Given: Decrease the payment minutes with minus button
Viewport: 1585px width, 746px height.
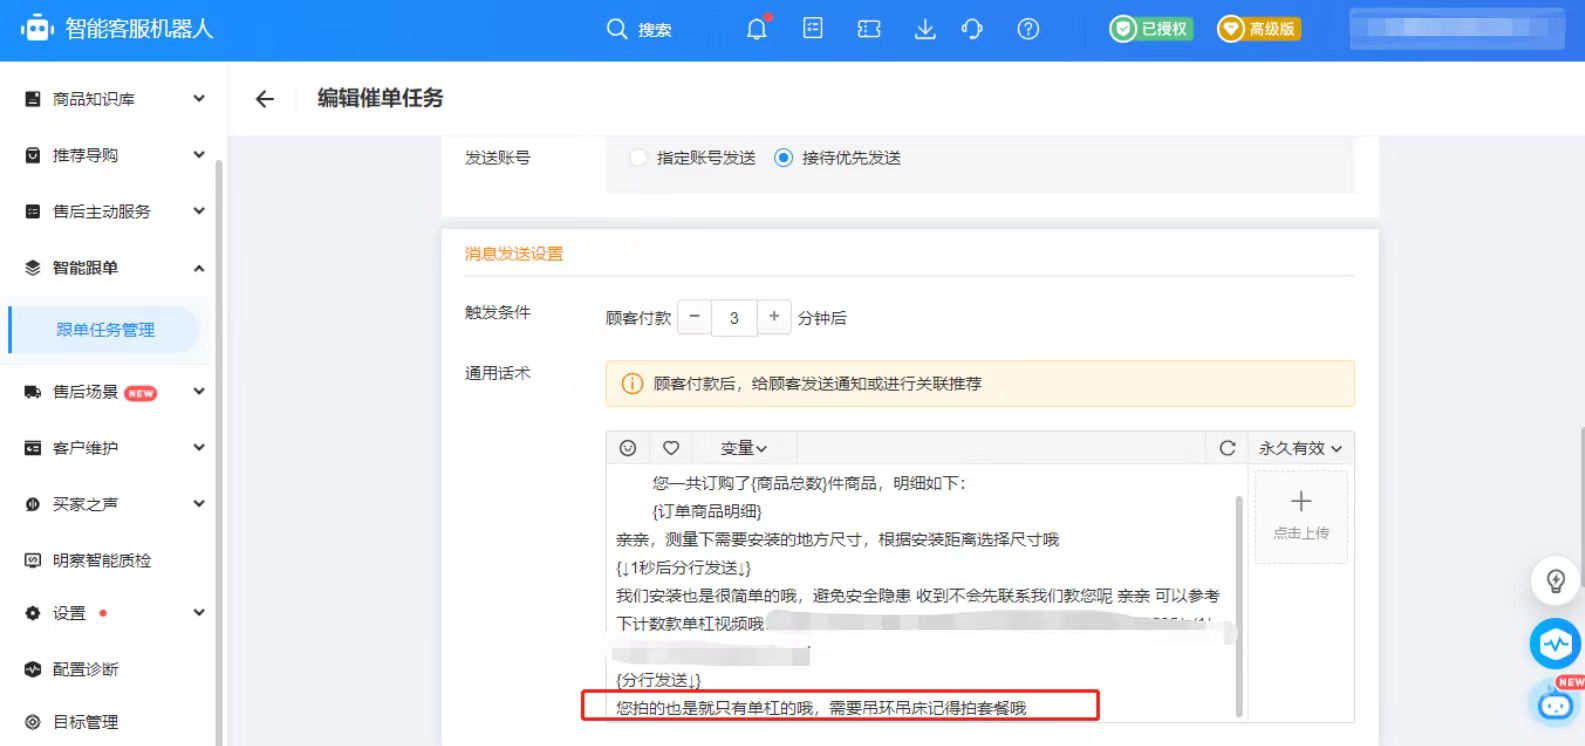Looking at the screenshot, I should [x=694, y=317].
